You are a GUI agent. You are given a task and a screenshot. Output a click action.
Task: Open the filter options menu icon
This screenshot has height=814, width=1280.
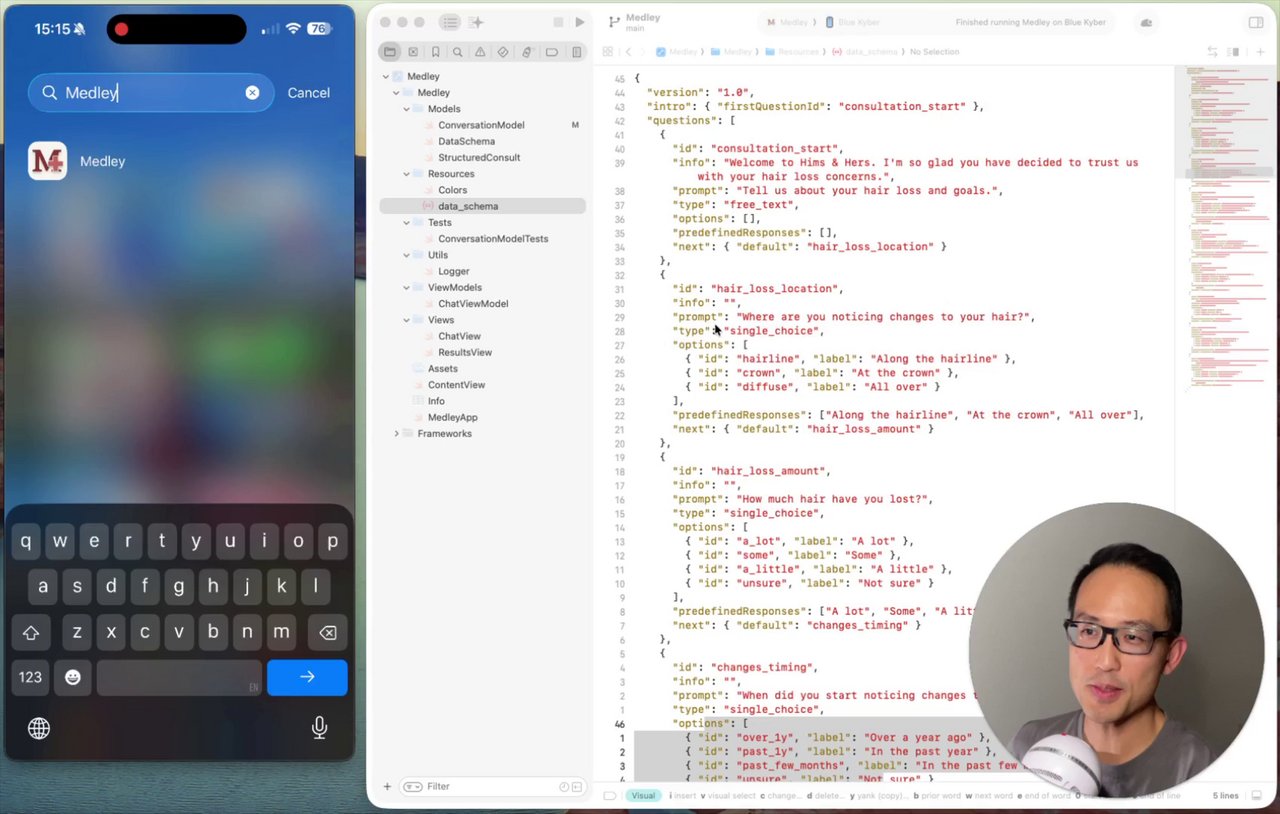tap(413, 787)
